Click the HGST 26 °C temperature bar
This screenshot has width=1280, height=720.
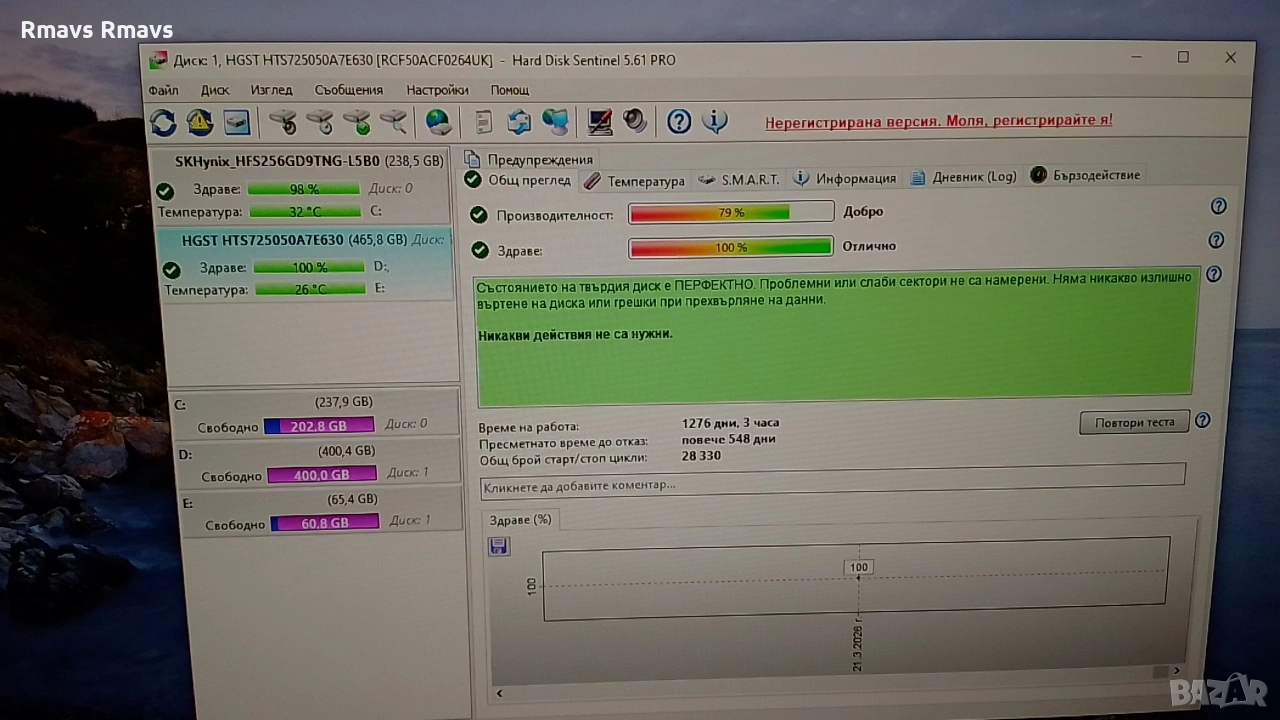[310, 289]
